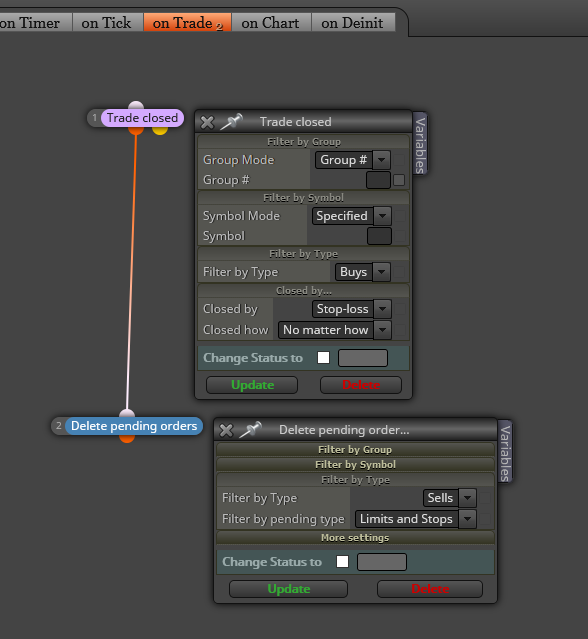Enable Change Status to in Trade closed panel
The image size is (588, 639).
point(324,358)
